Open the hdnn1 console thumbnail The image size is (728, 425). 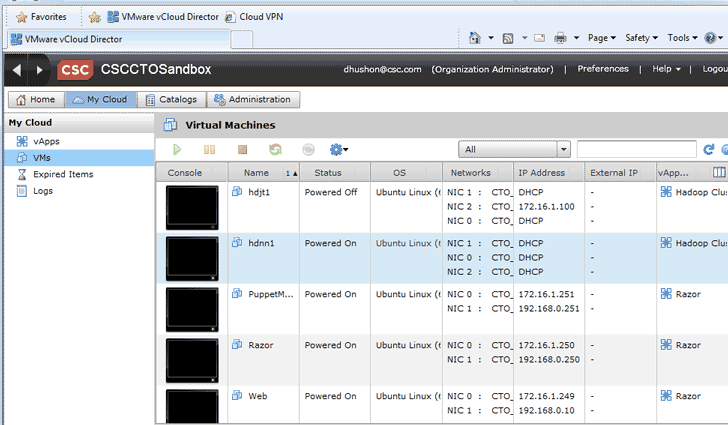click(192, 259)
